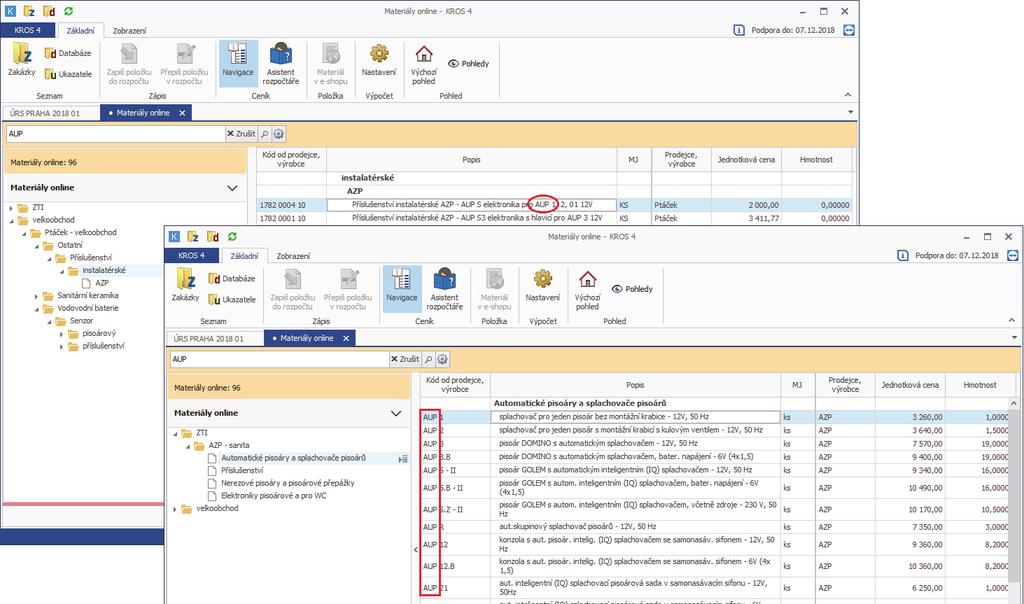Open Nastavení gear in back window ribbon
Viewport: 1024px width, 604px height.
379,60
